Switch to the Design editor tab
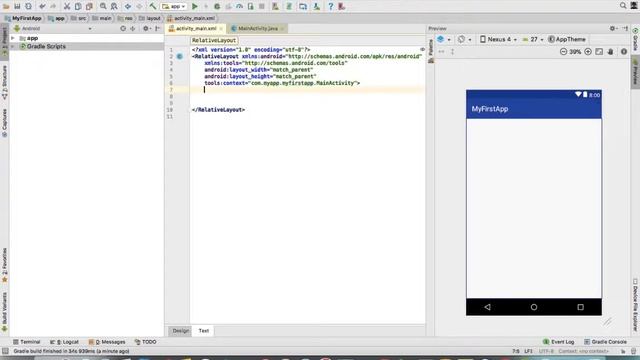 (180, 331)
